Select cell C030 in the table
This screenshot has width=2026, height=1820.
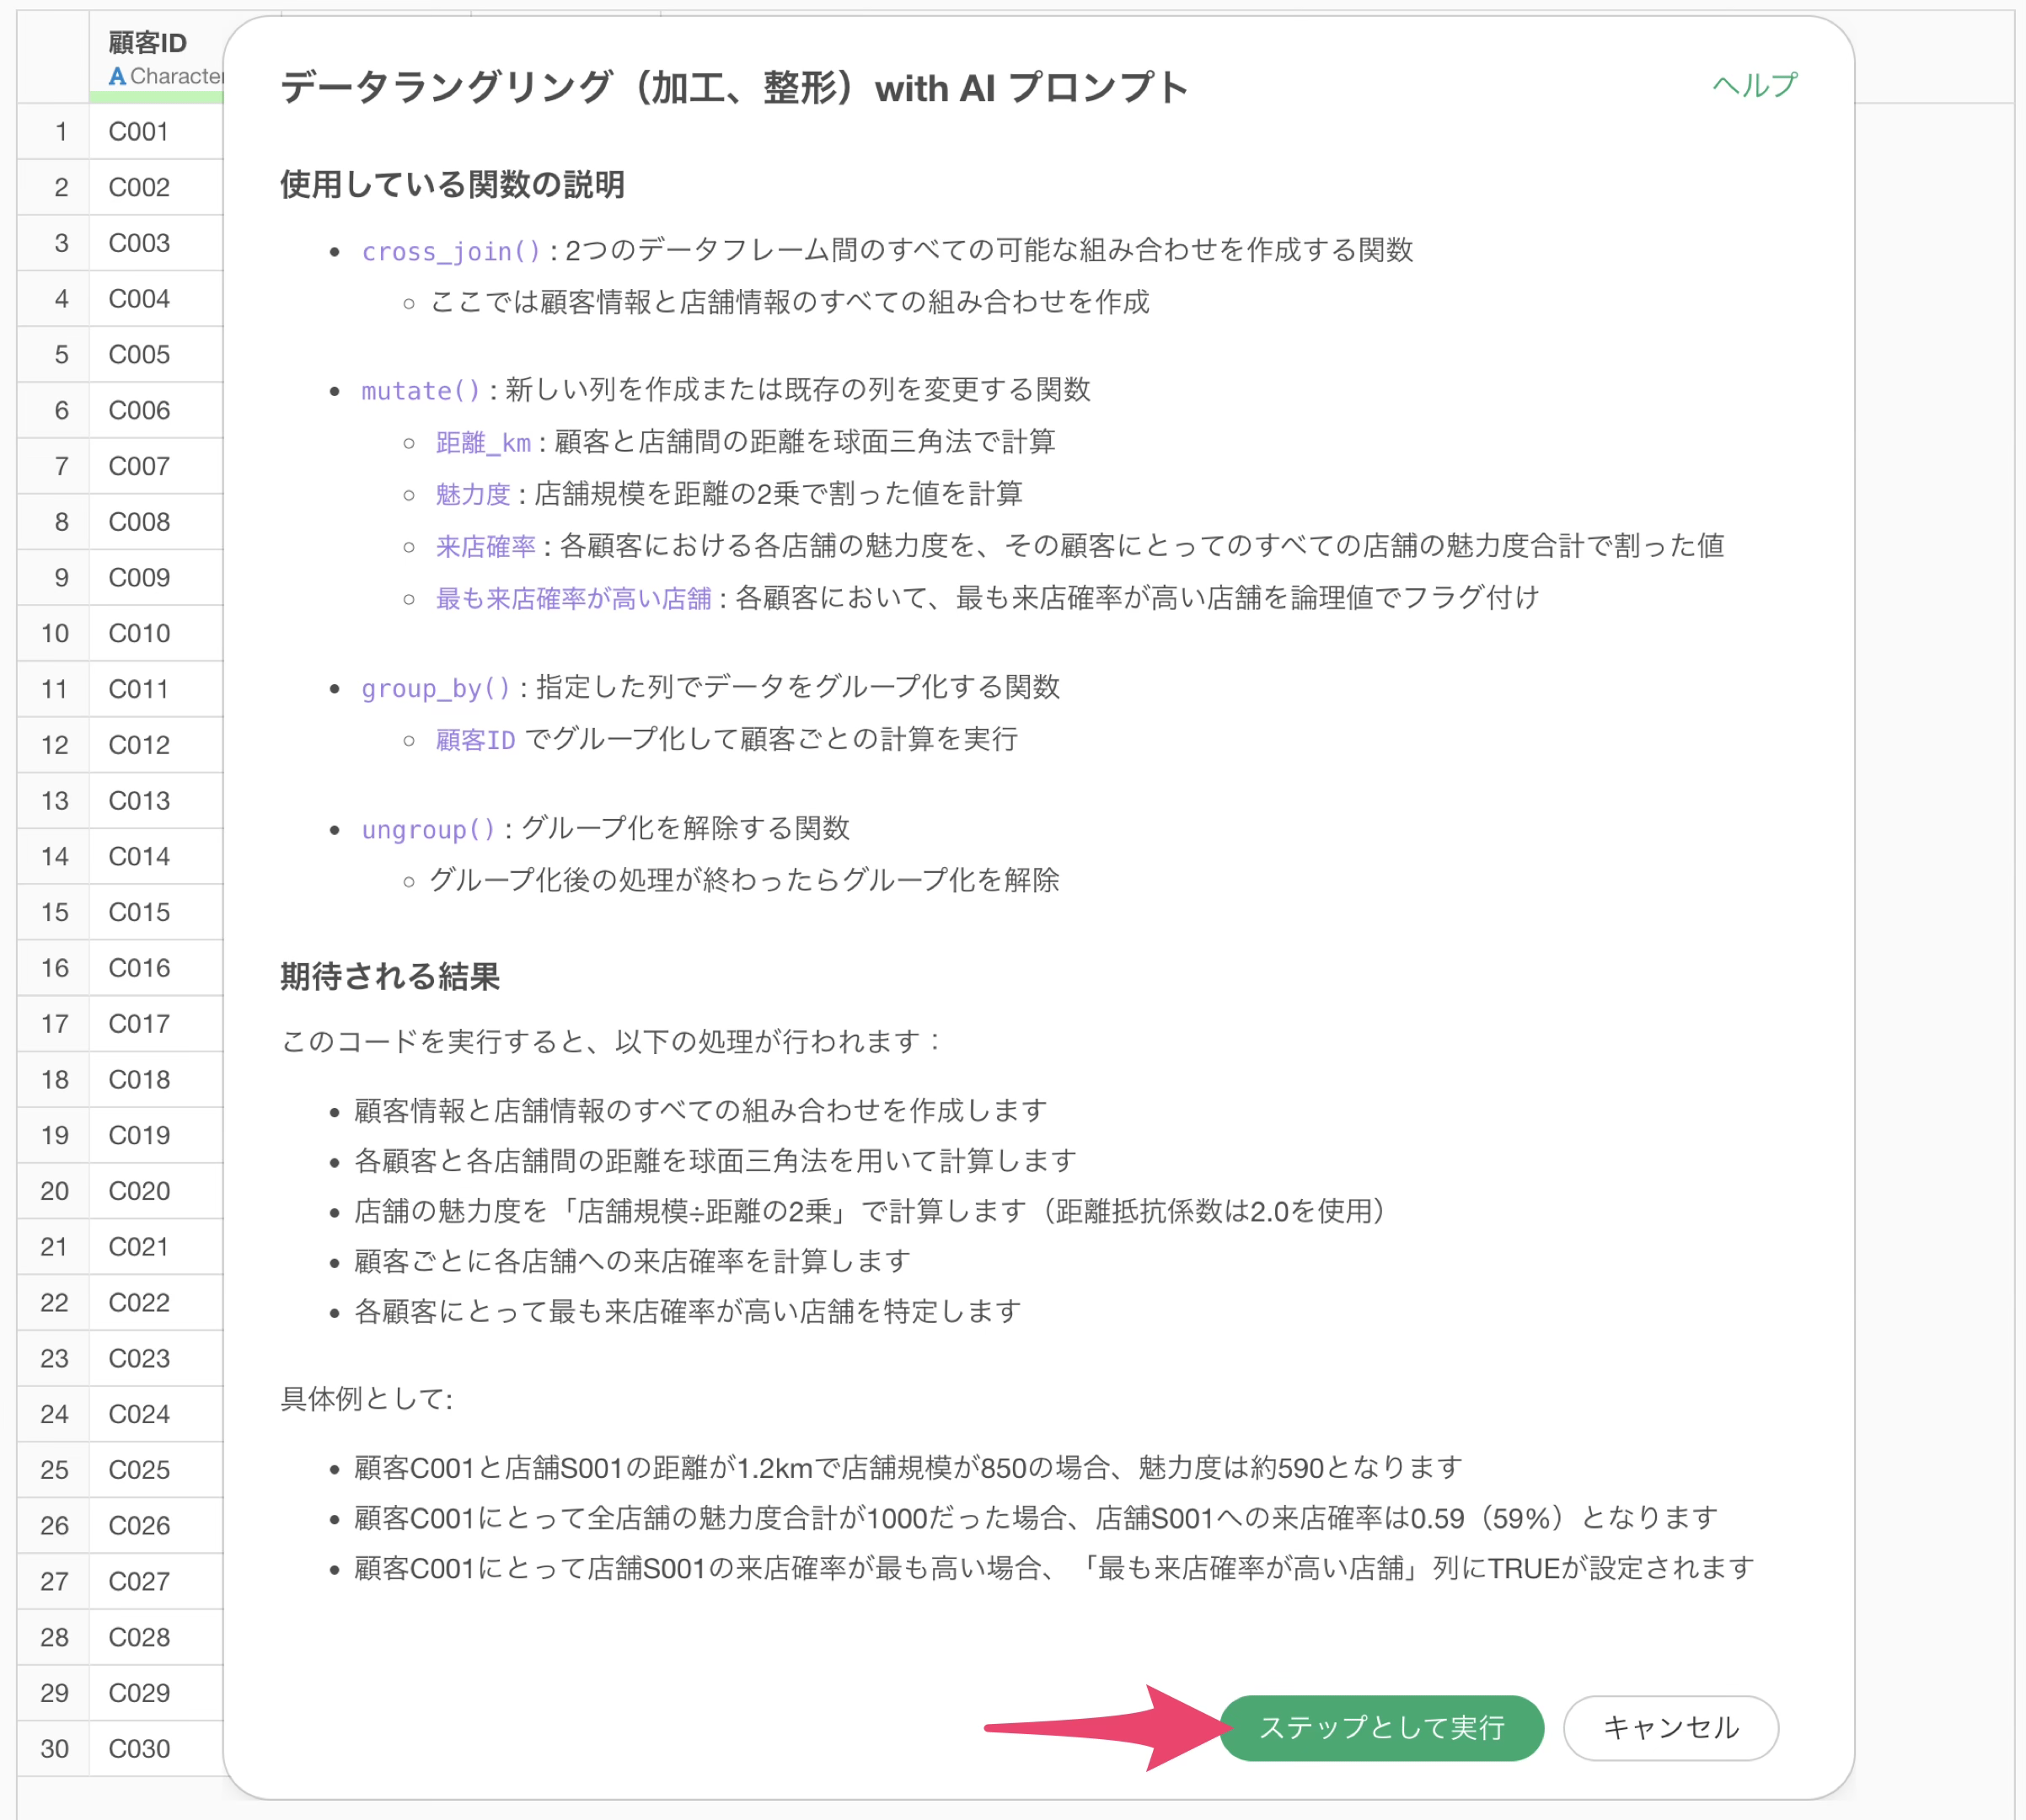(x=139, y=1749)
